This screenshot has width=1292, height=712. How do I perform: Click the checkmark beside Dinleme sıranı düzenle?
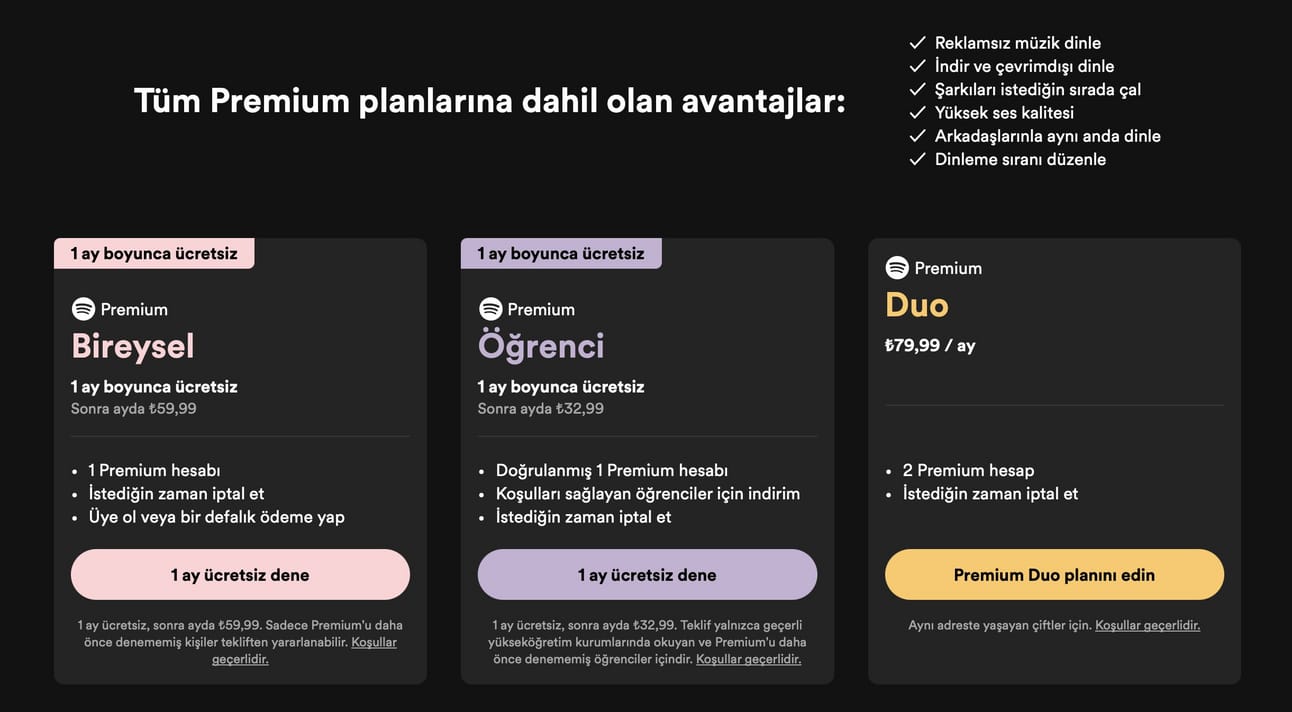click(x=917, y=159)
